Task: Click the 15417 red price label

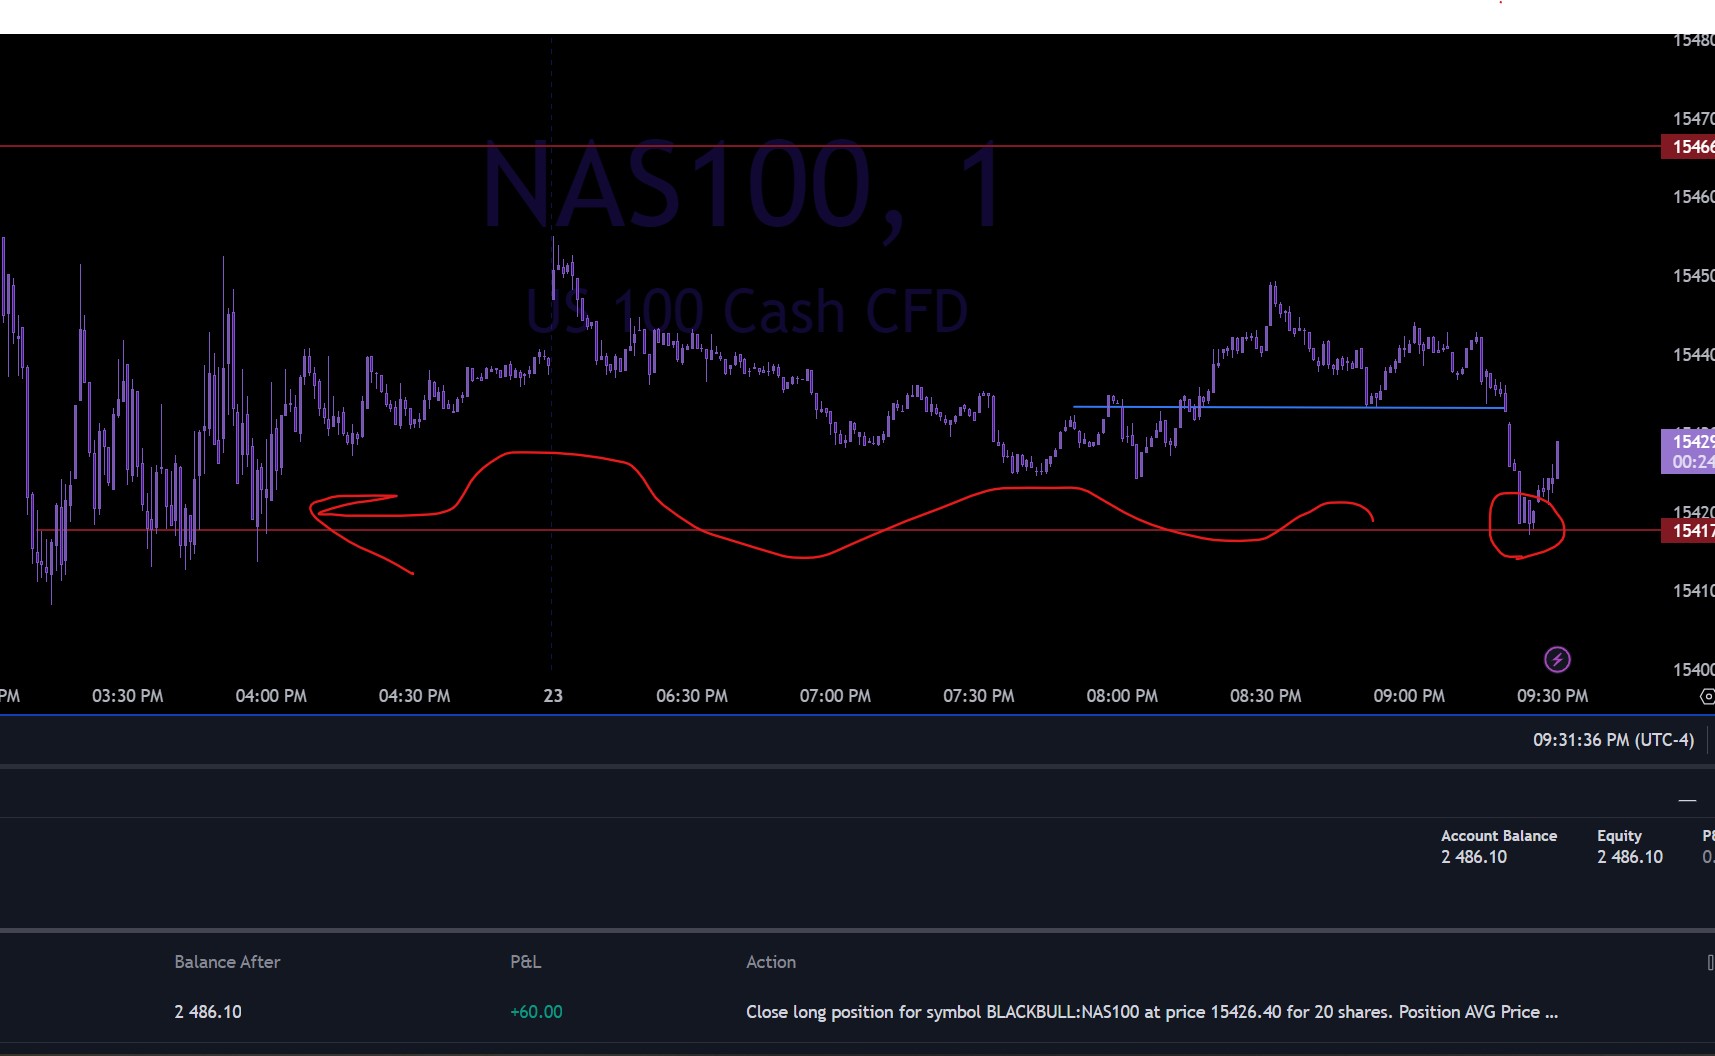Action: pyautogui.click(x=1691, y=530)
